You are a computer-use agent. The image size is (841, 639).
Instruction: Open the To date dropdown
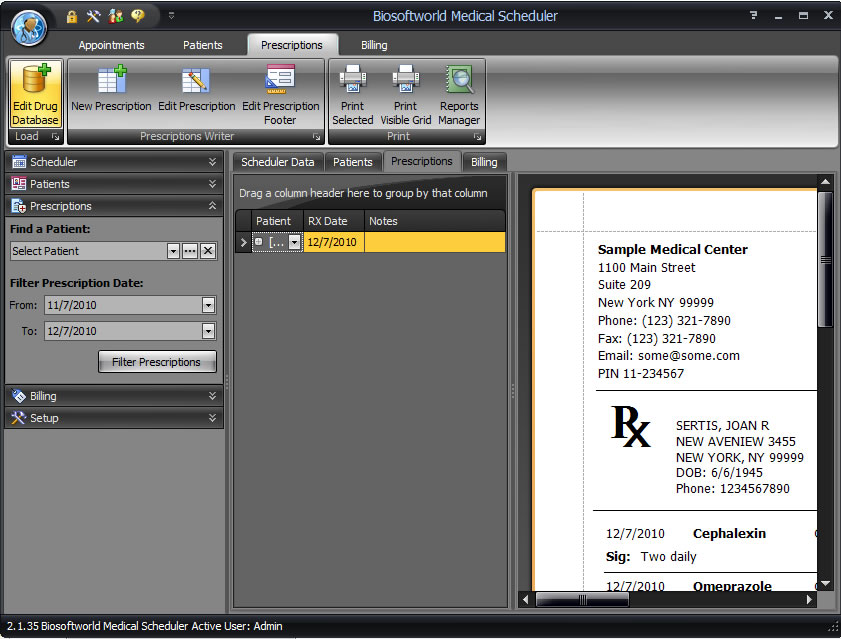point(208,331)
